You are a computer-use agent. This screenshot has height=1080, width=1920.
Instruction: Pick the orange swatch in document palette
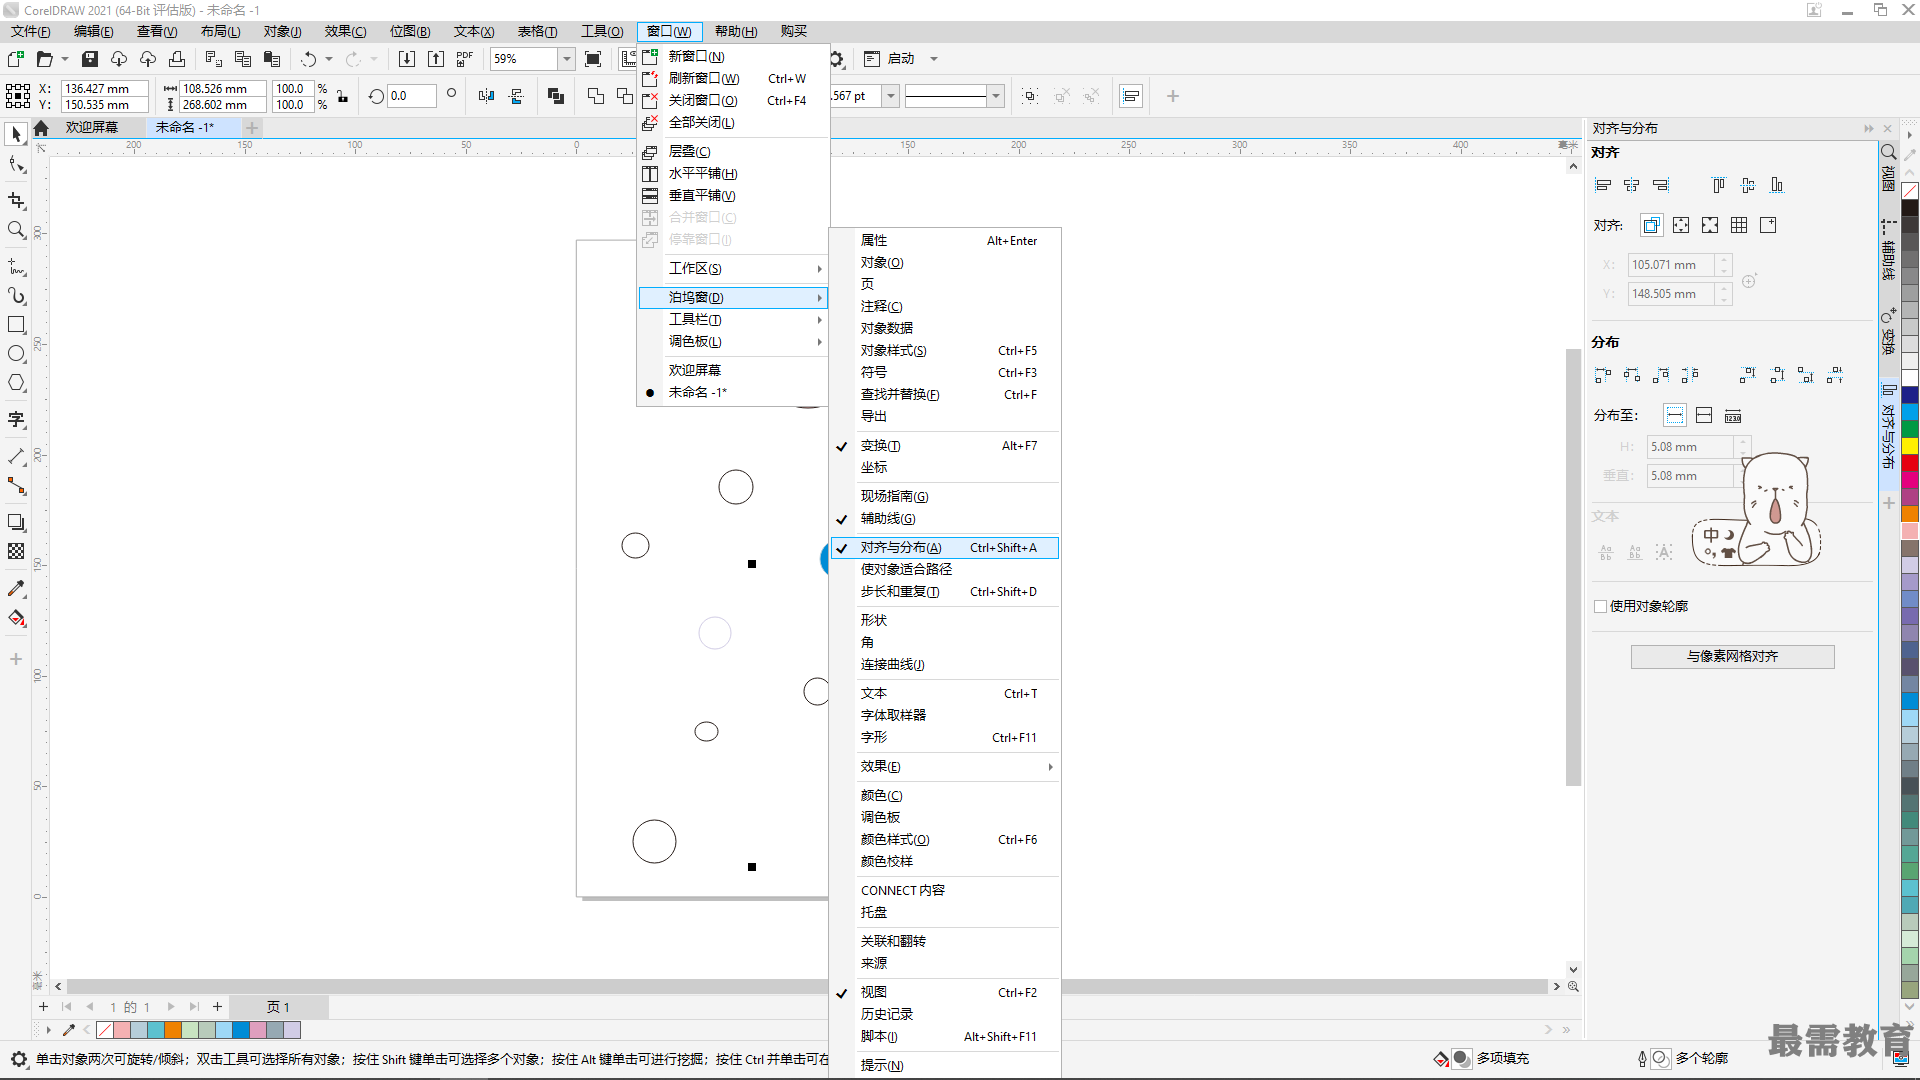tap(173, 1030)
